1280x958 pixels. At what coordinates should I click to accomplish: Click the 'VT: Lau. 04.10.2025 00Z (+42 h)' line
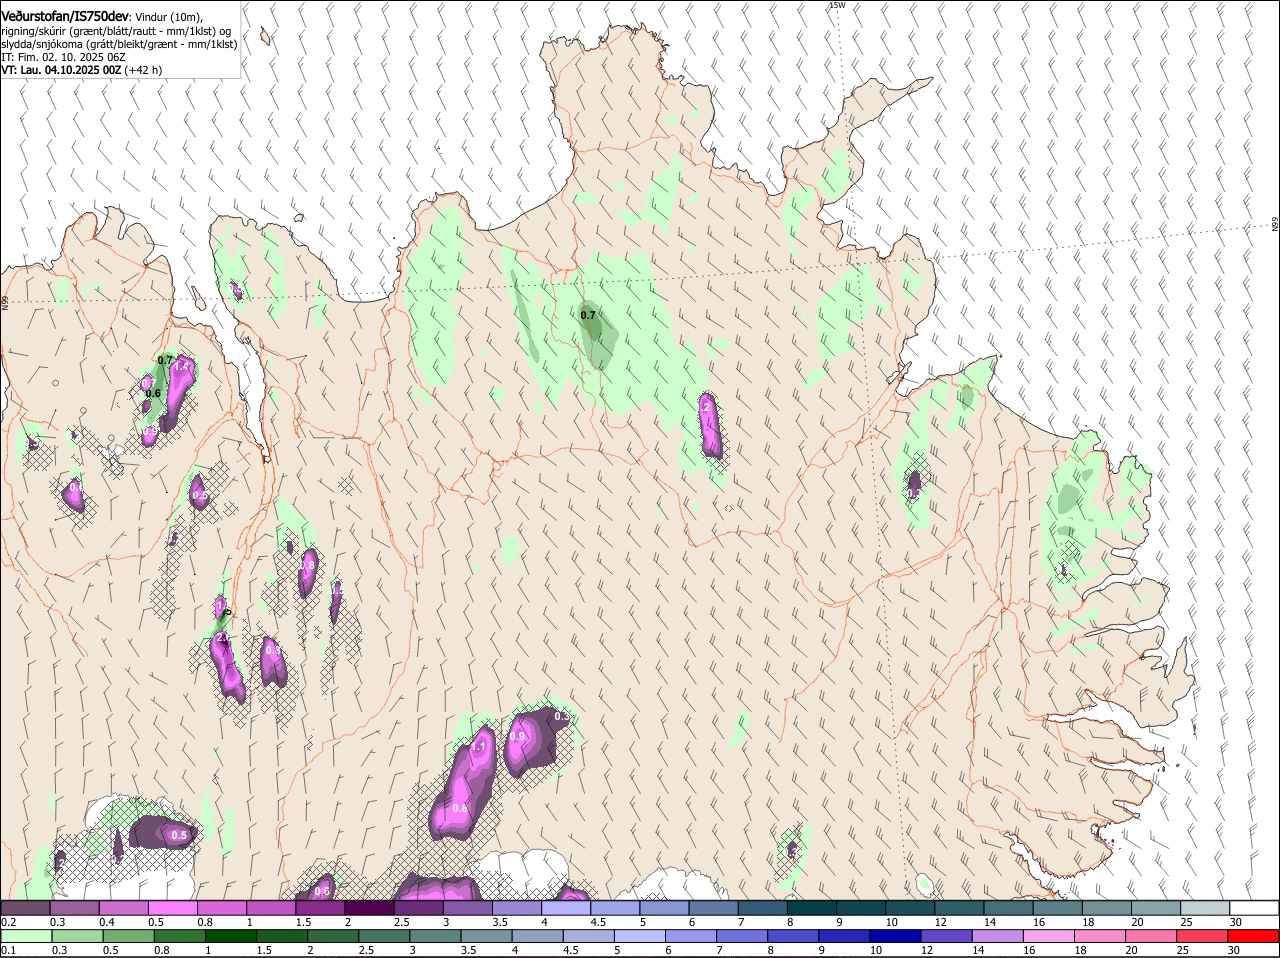[82, 70]
